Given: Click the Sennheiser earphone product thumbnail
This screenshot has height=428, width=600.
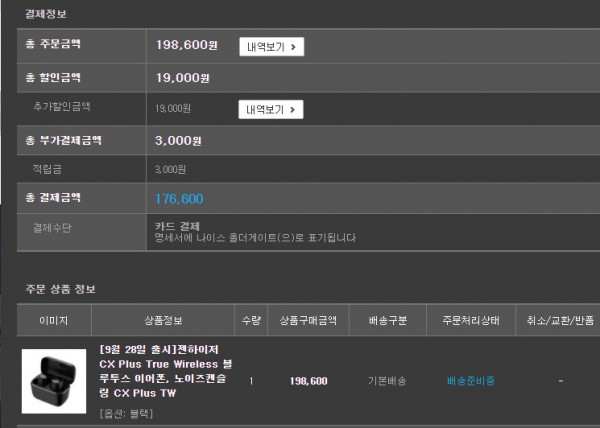Looking at the screenshot, I should pos(54,381).
